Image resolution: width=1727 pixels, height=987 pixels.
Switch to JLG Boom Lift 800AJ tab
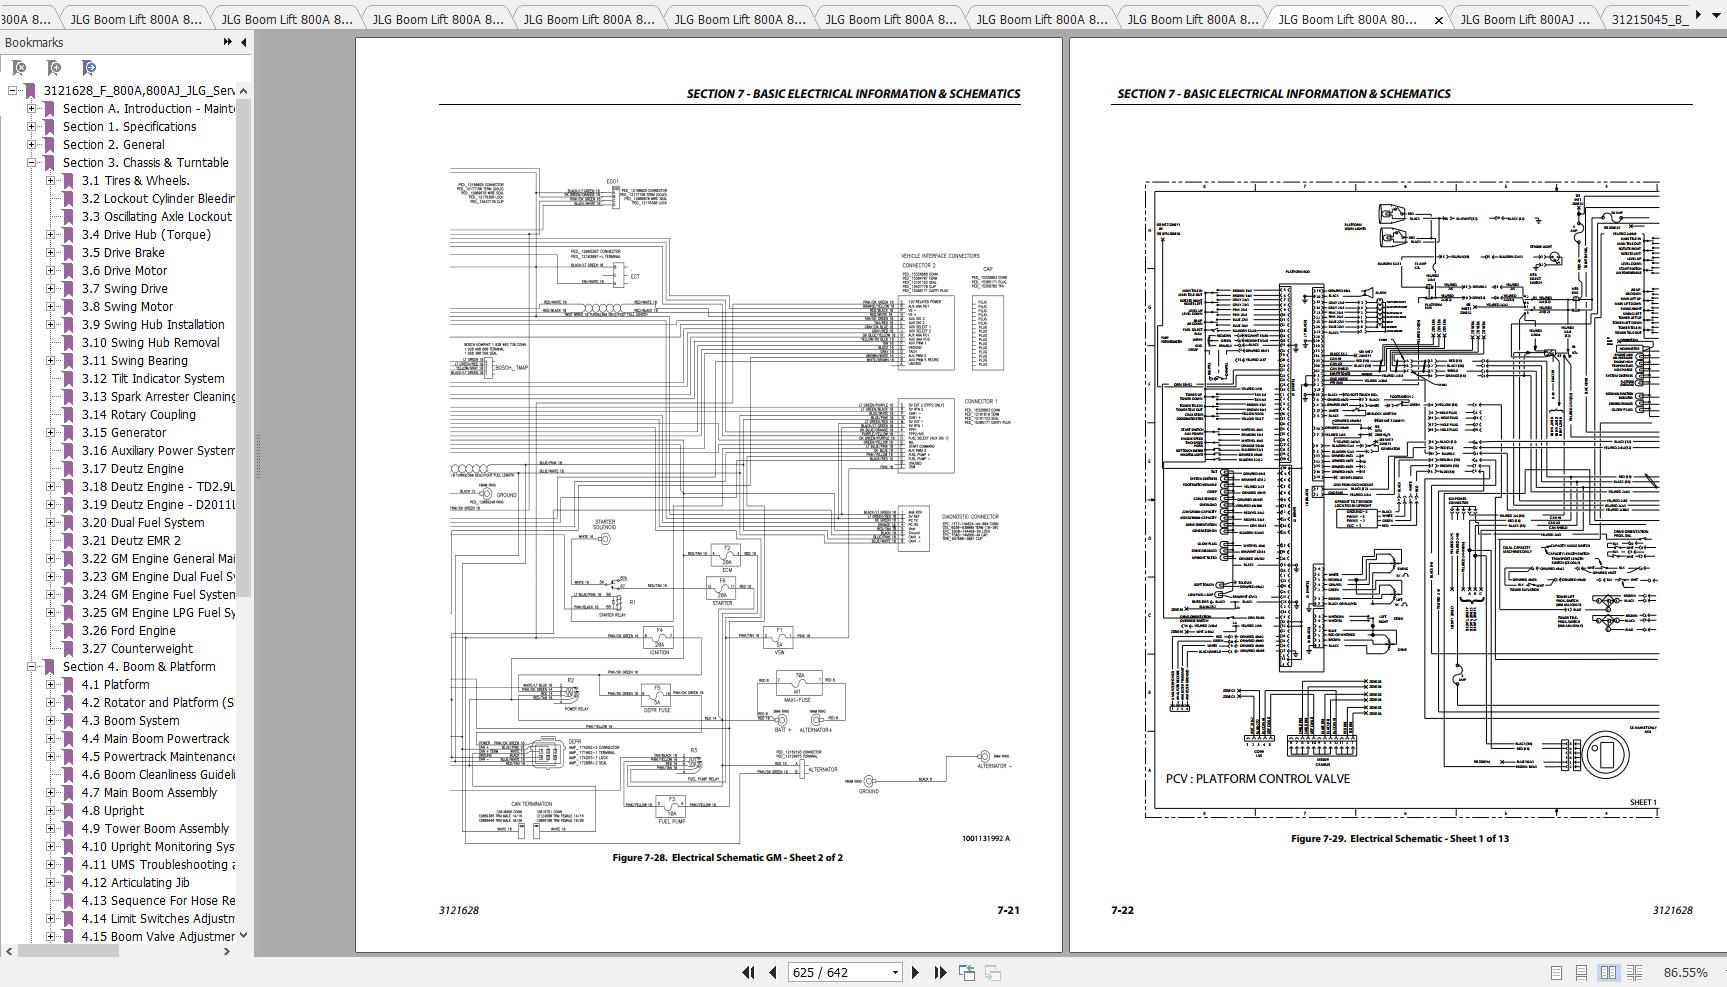1523,19
